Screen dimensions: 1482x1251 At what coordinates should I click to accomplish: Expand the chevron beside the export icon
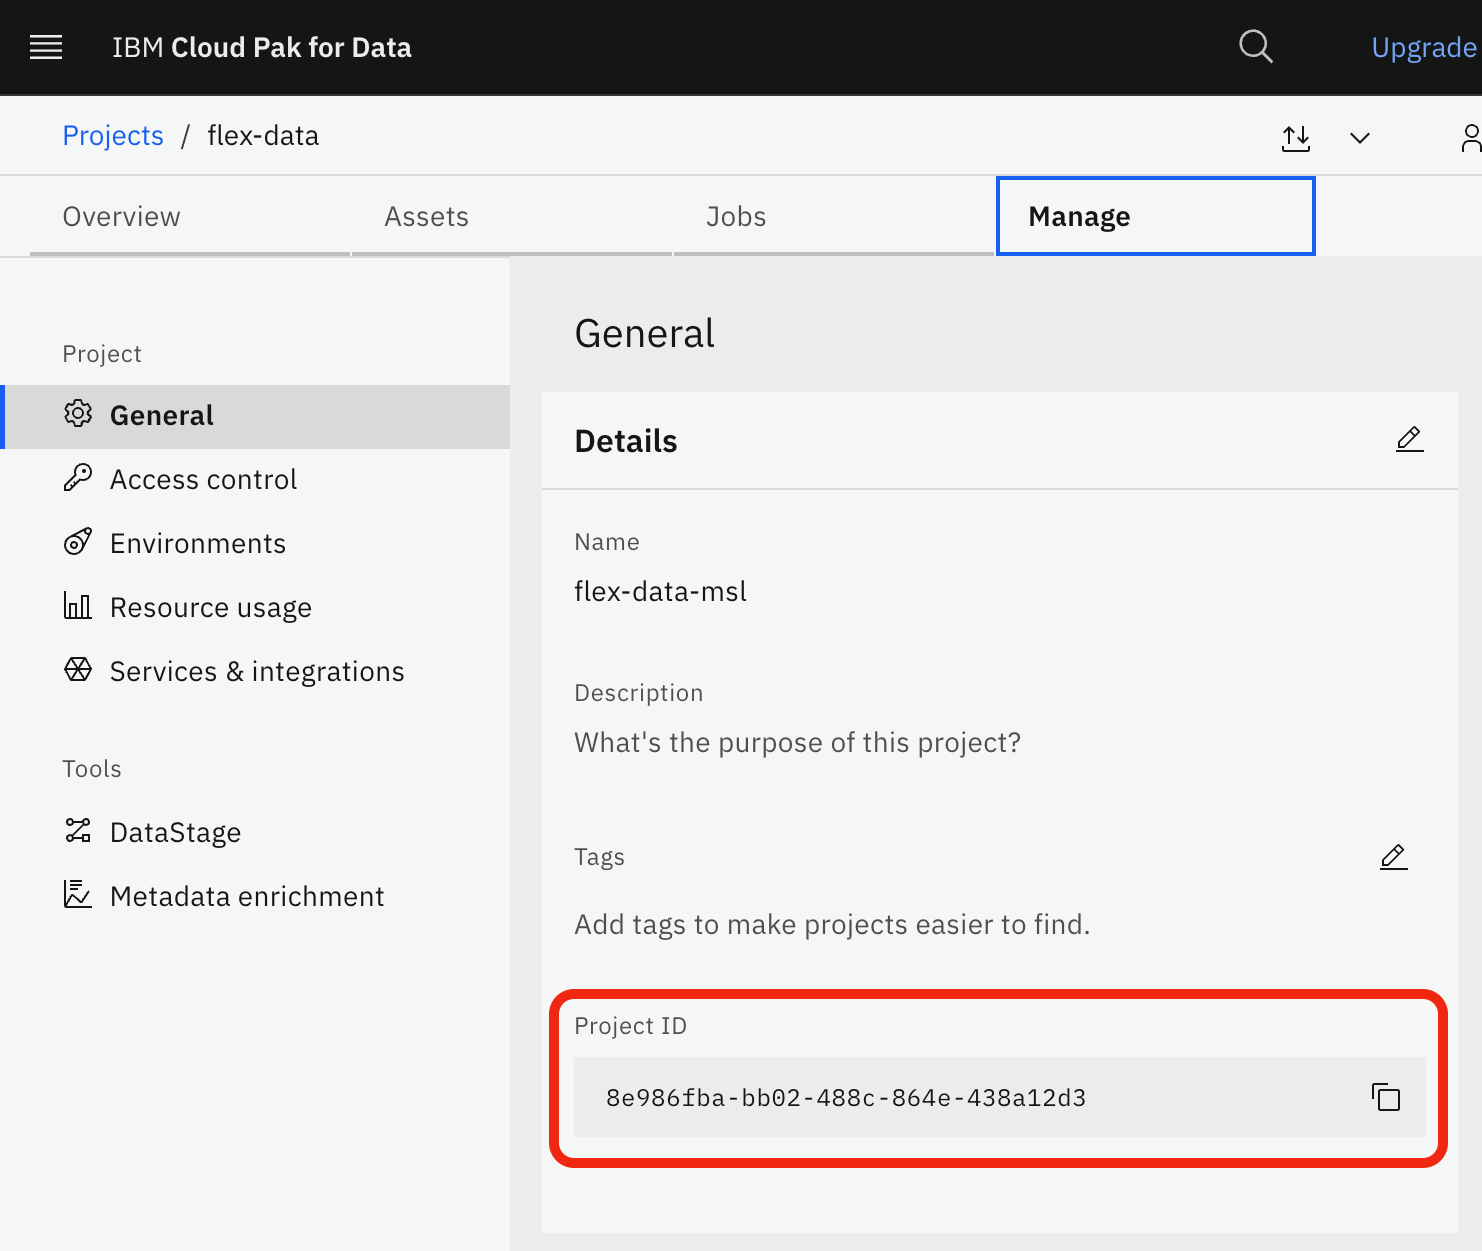[1359, 139]
